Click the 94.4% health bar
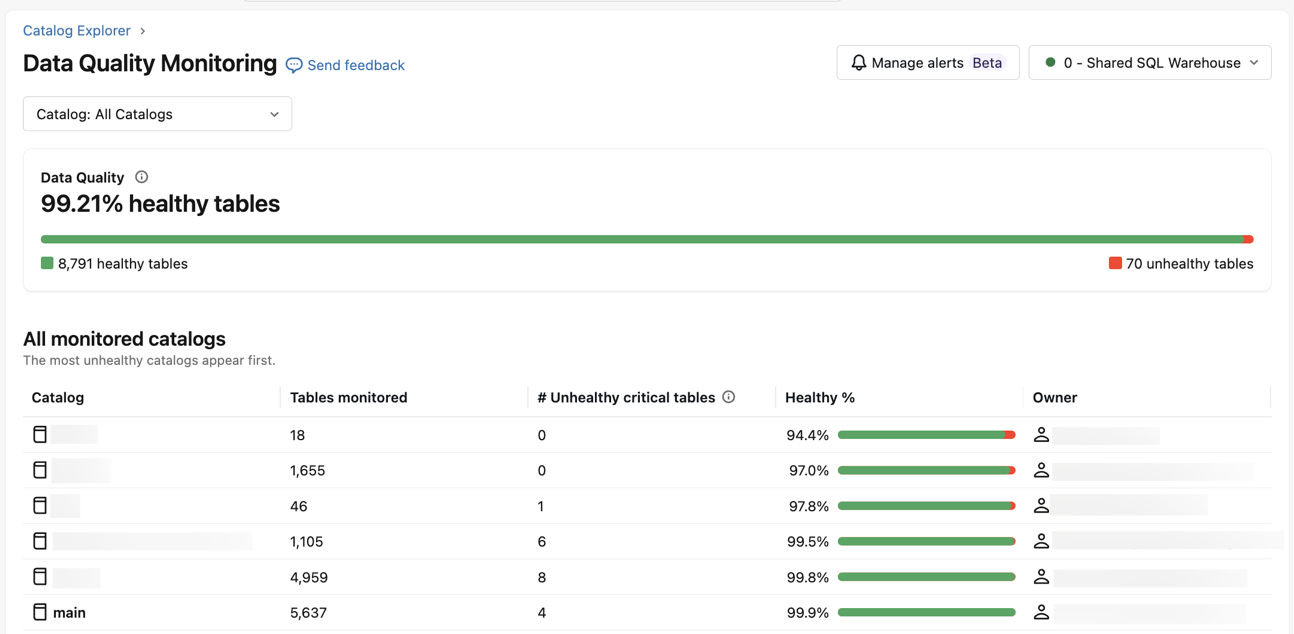The image size is (1294, 634). (x=927, y=435)
